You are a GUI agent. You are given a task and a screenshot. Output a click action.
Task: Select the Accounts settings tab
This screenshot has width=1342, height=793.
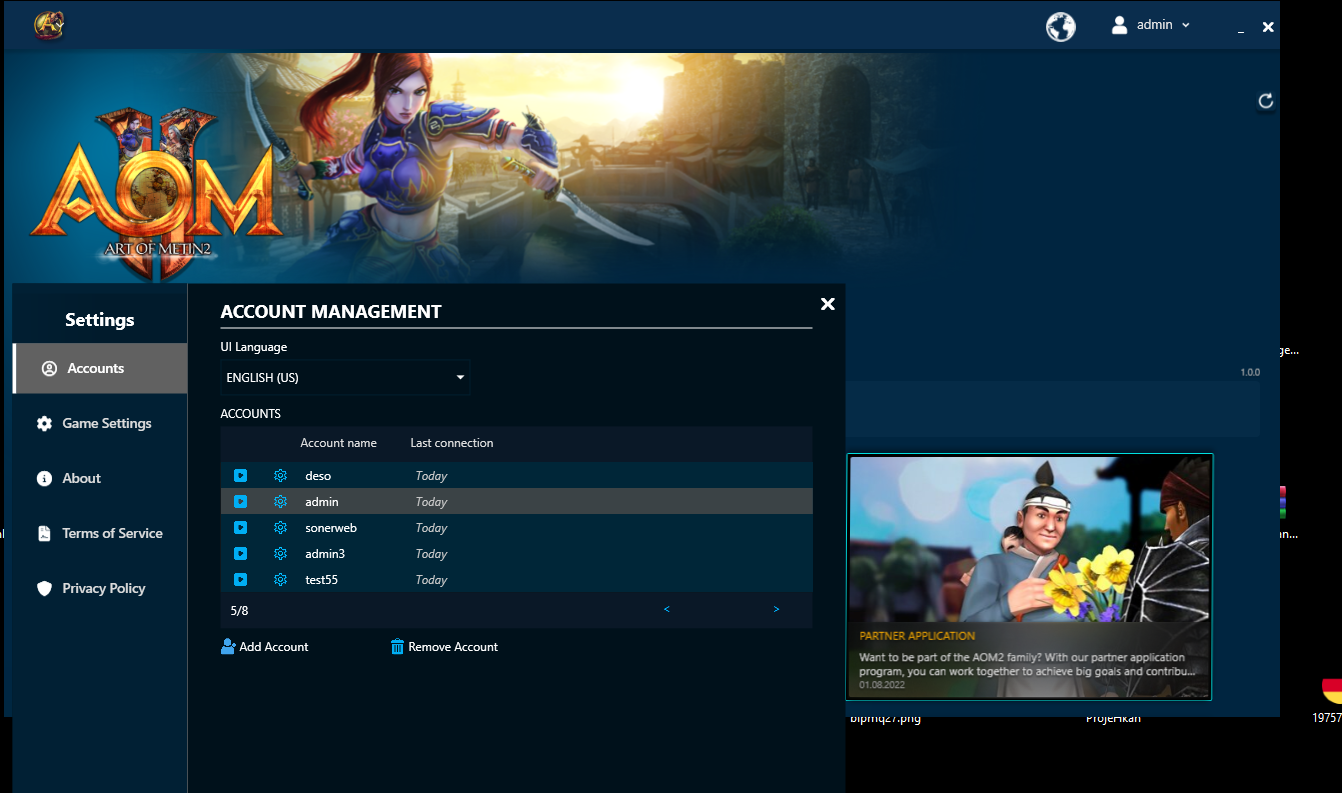pos(100,368)
